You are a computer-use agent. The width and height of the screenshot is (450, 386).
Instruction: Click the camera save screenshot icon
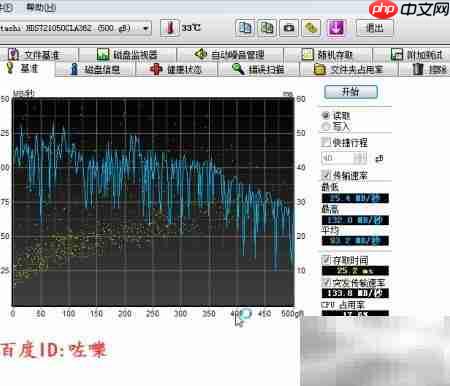(289, 28)
